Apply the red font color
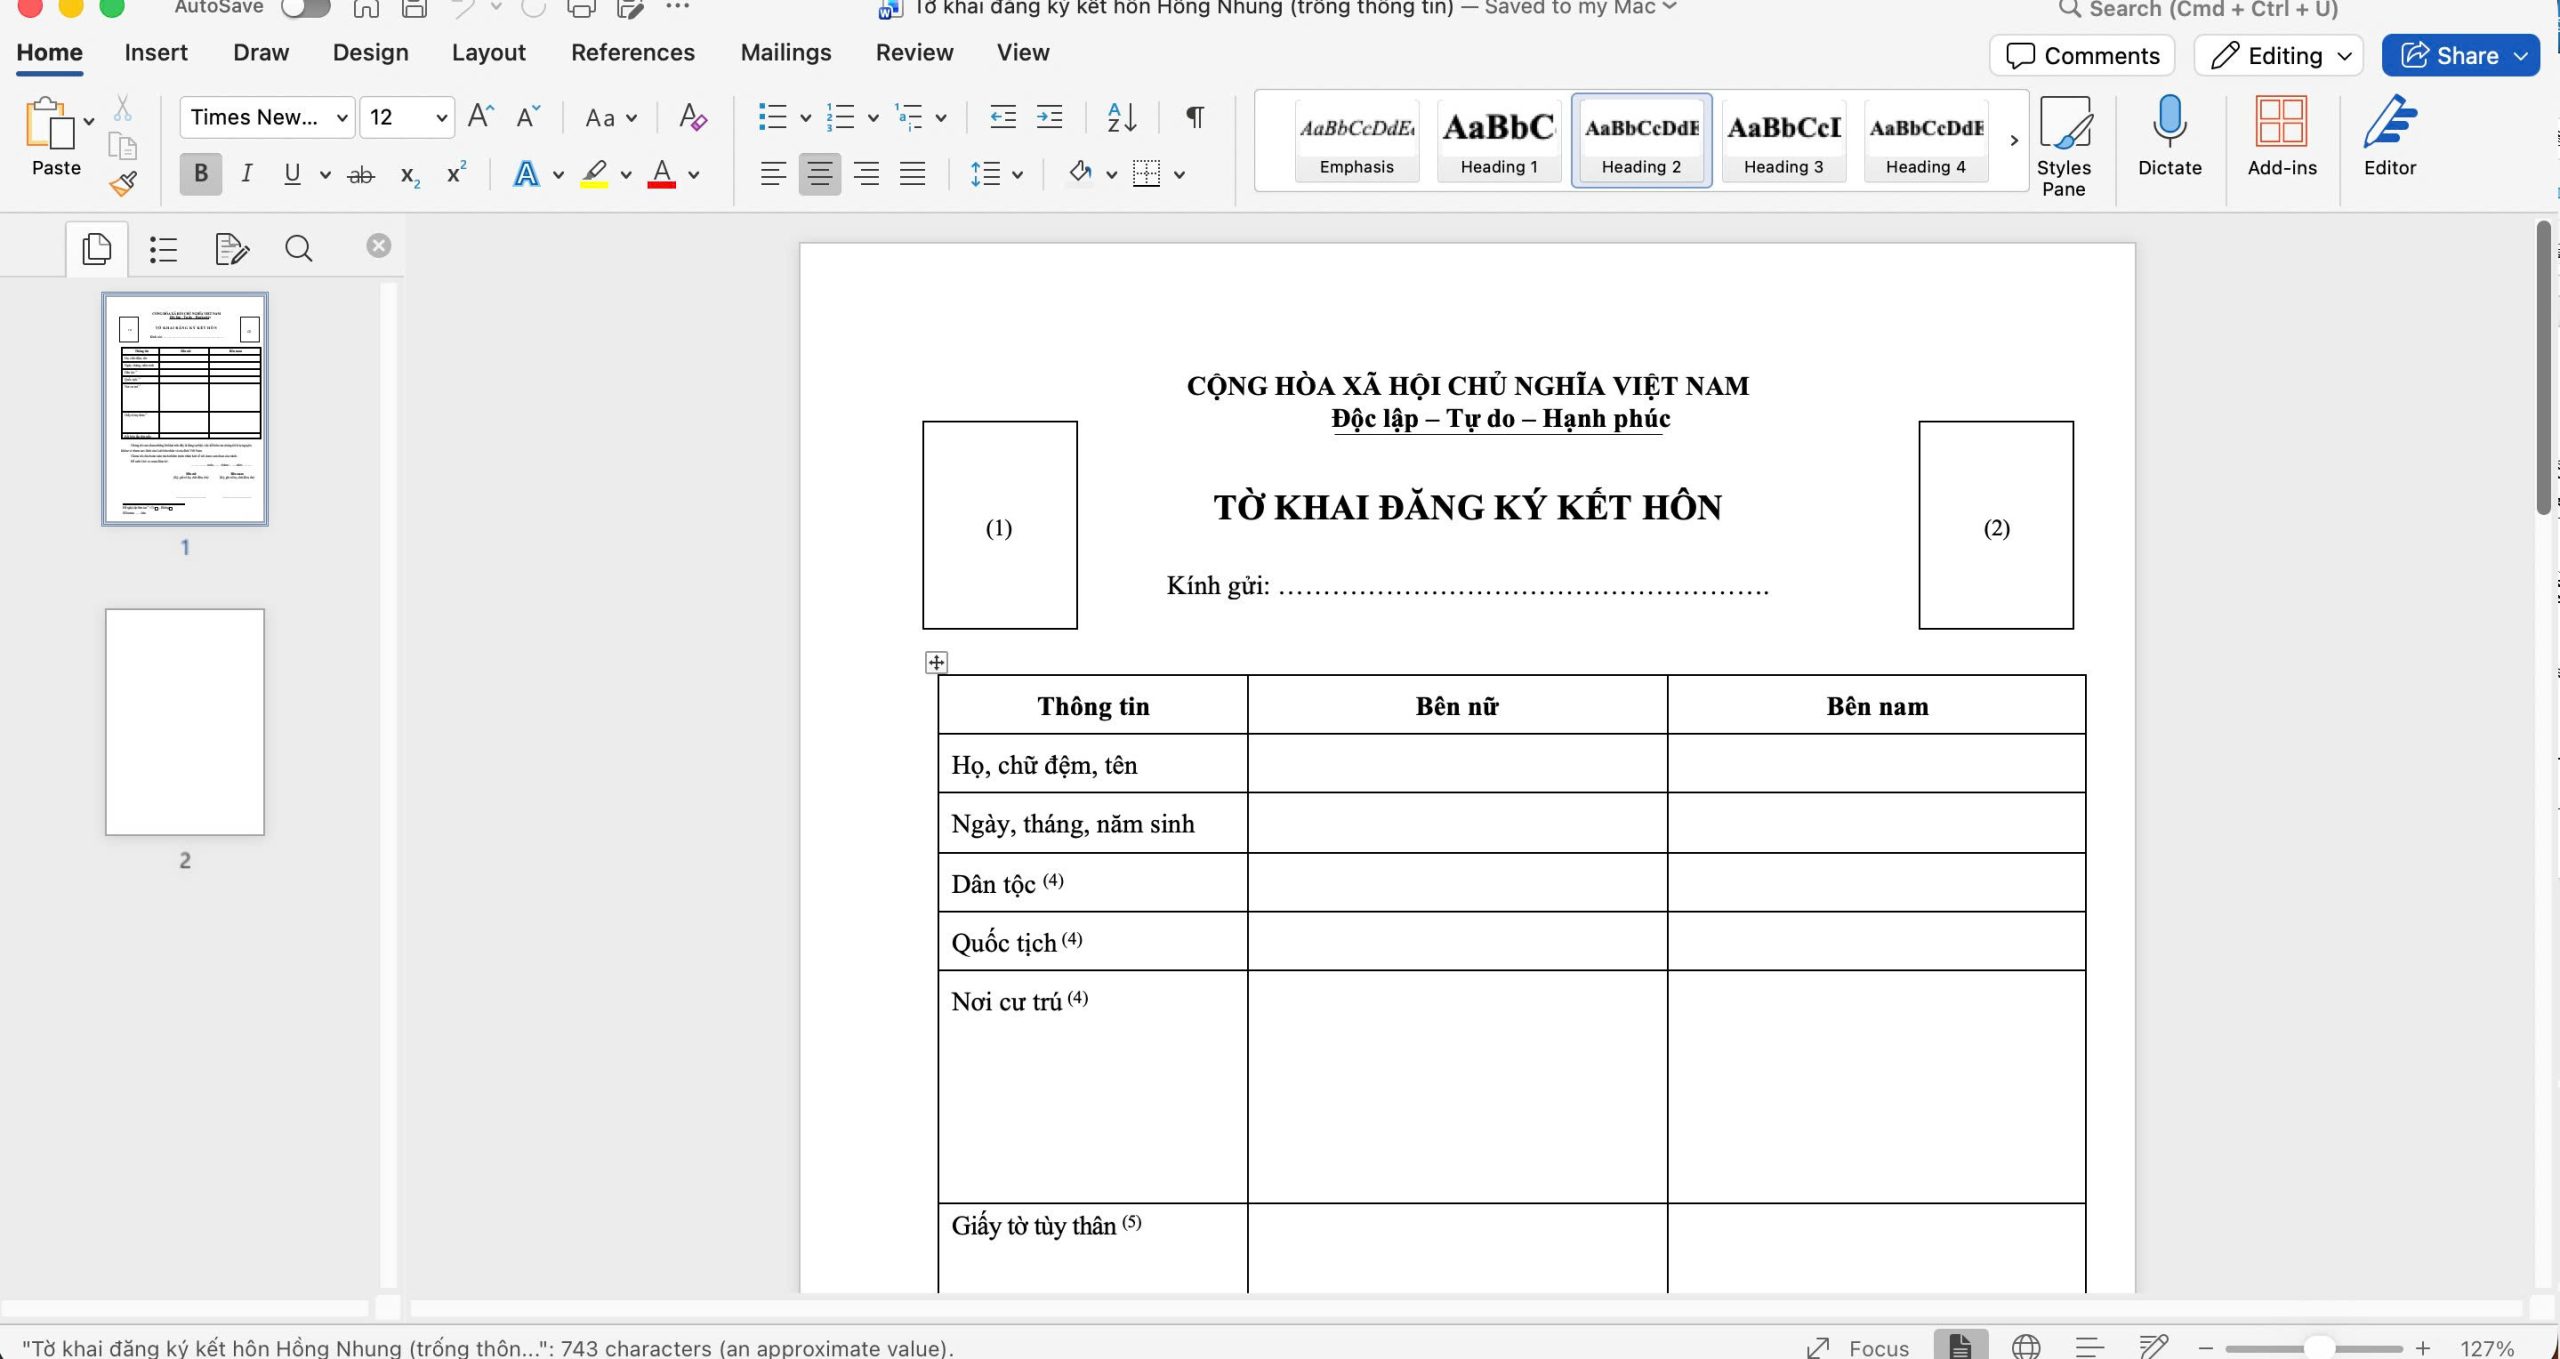2560x1359 pixels. [x=662, y=175]
